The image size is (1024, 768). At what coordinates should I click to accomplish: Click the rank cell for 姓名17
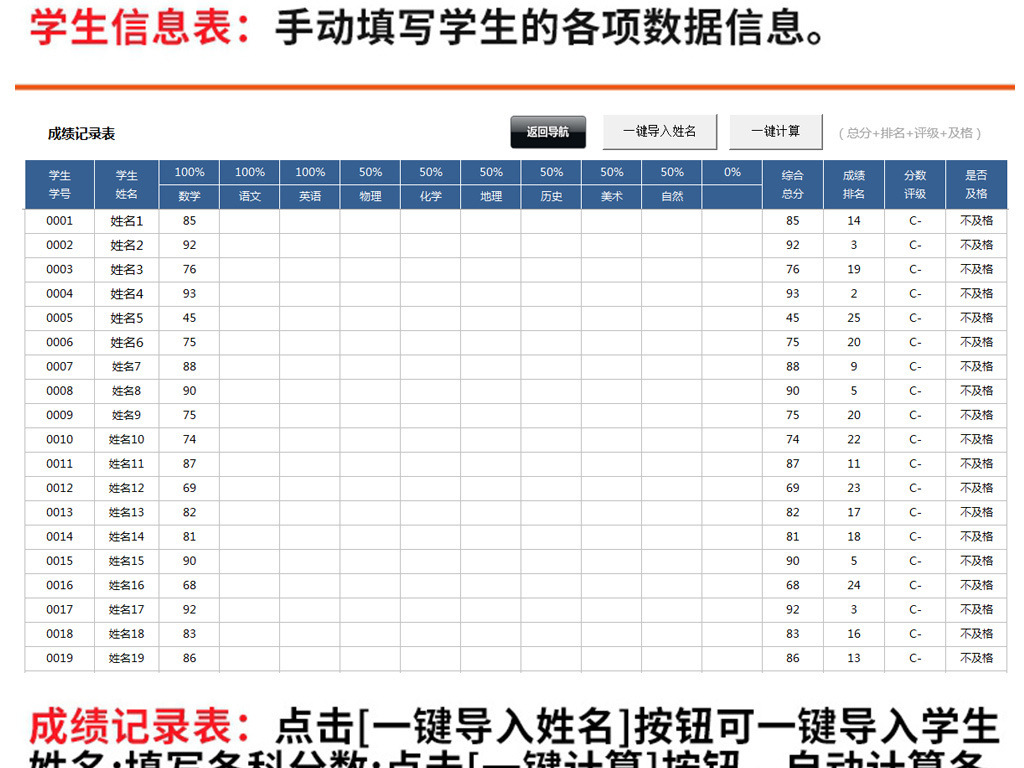[x=853, y=609]
